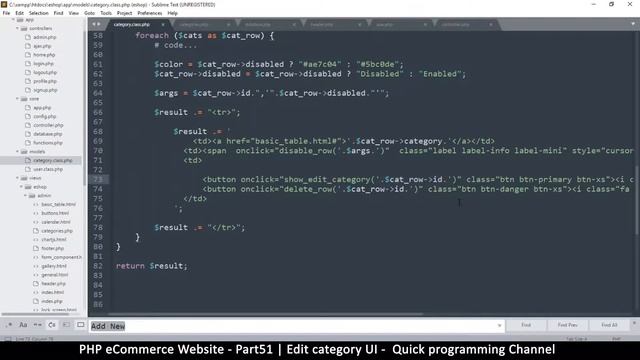This screenshot has height=360, width=640.
Task: Open home.php in sidebar
Action: point(44,55)
